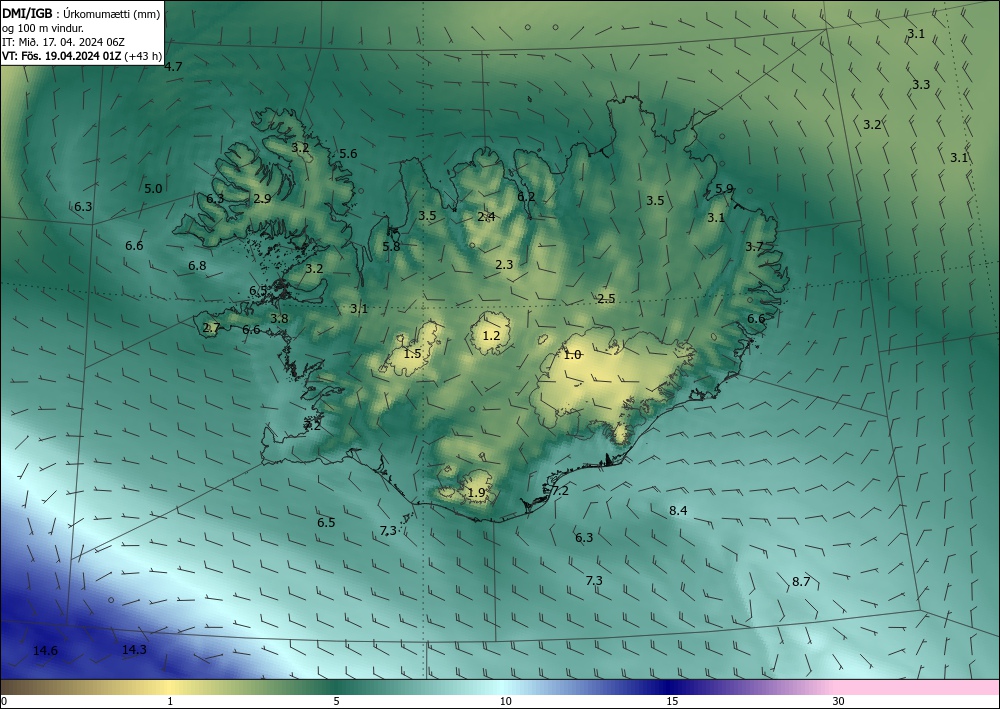The height and width of the screenshot is (709, 1000).
Task: Click the 1.0 value on the large glacier
Action: 572,355
